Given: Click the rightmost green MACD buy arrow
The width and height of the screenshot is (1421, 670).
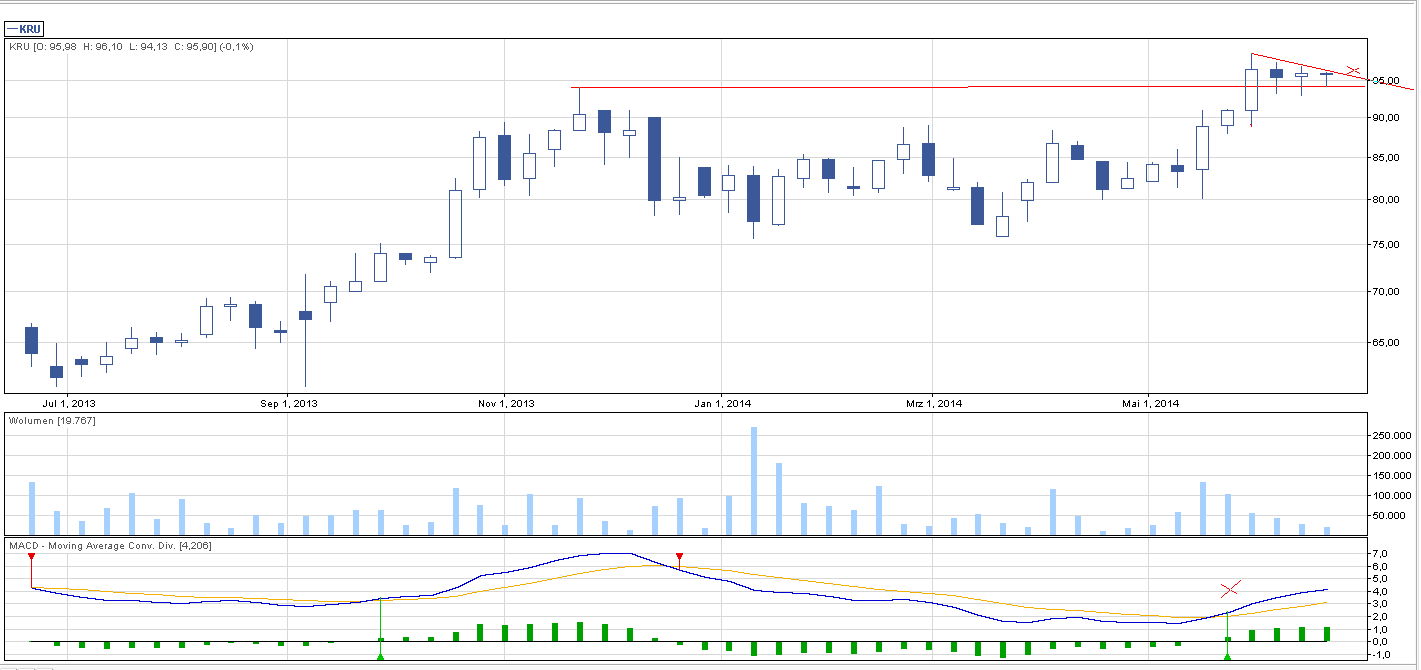Looking at the screenshot, I should (1227, 656).
